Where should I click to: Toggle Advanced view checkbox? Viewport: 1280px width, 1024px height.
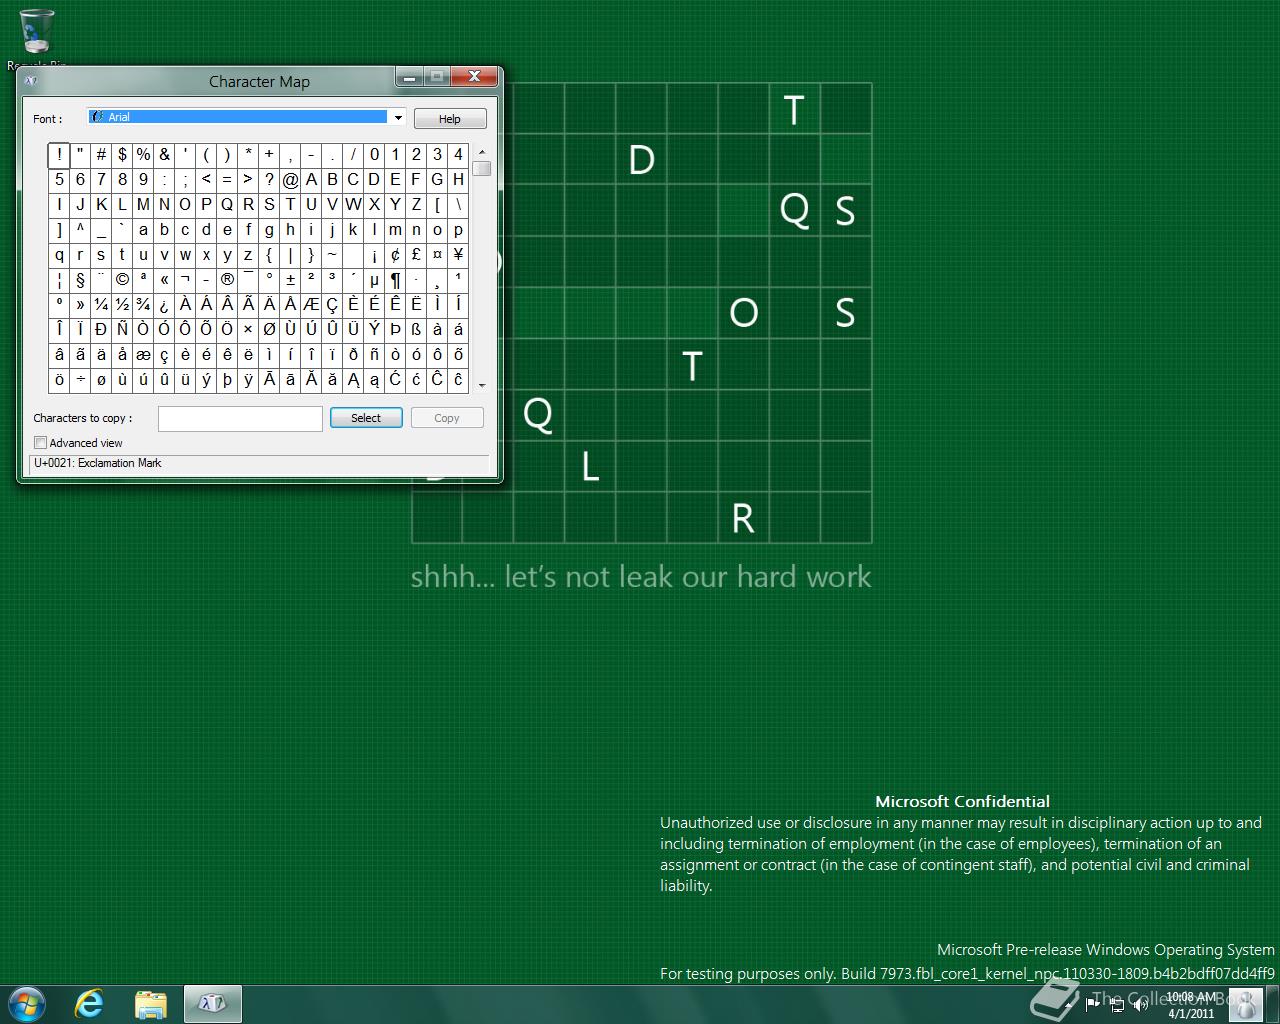pyautogui.click(x=41, y=443)
